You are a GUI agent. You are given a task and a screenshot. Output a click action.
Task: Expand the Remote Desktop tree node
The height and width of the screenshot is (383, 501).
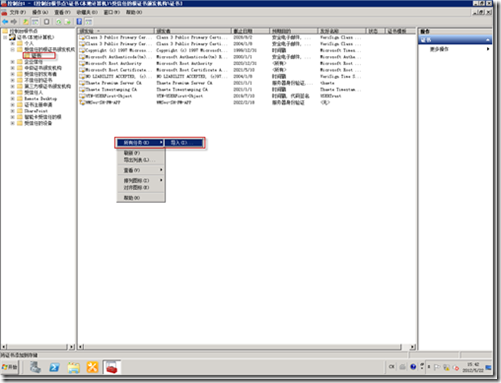point(13,99)
